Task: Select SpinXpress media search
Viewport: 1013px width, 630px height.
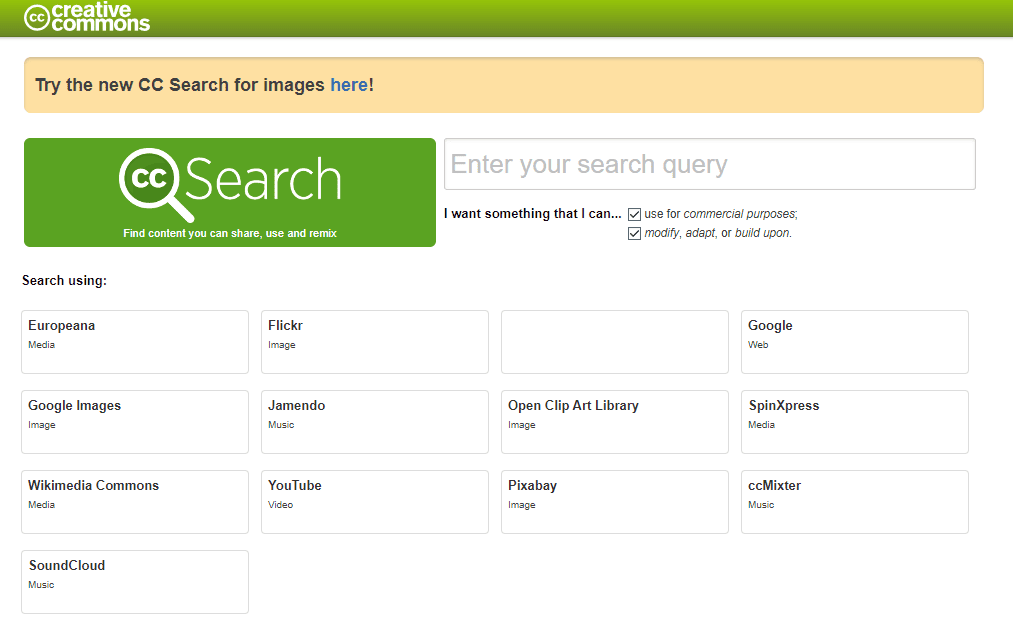Action: click(854, 421)
